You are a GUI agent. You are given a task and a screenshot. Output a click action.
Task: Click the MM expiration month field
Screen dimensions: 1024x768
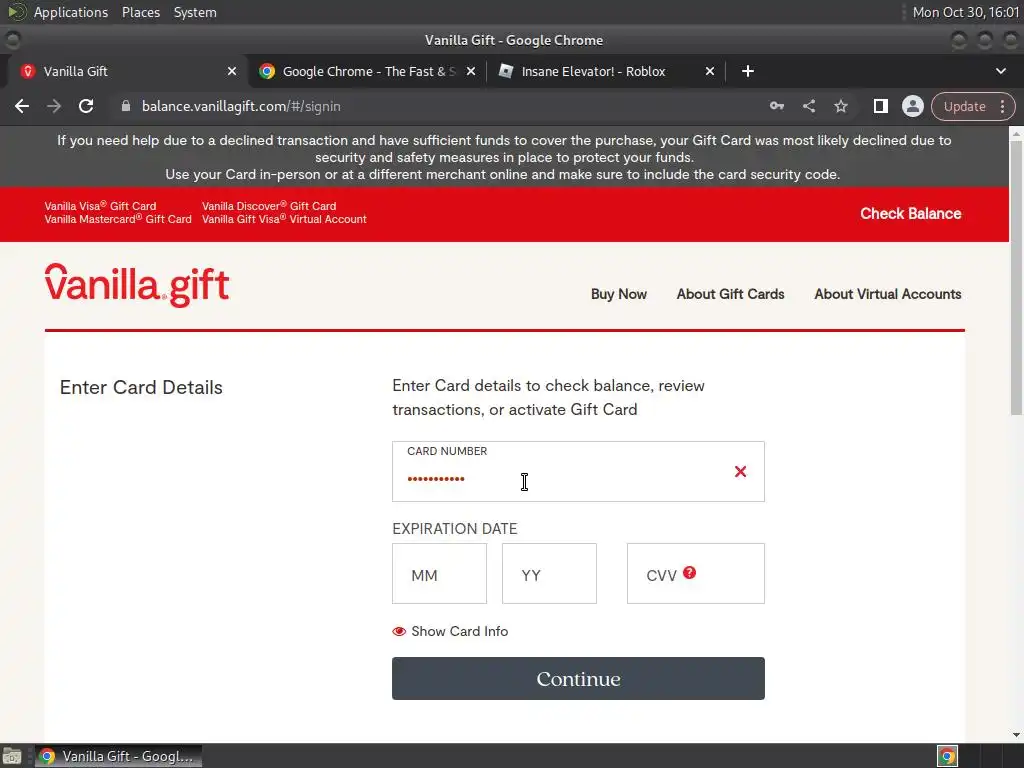[440, 573]
